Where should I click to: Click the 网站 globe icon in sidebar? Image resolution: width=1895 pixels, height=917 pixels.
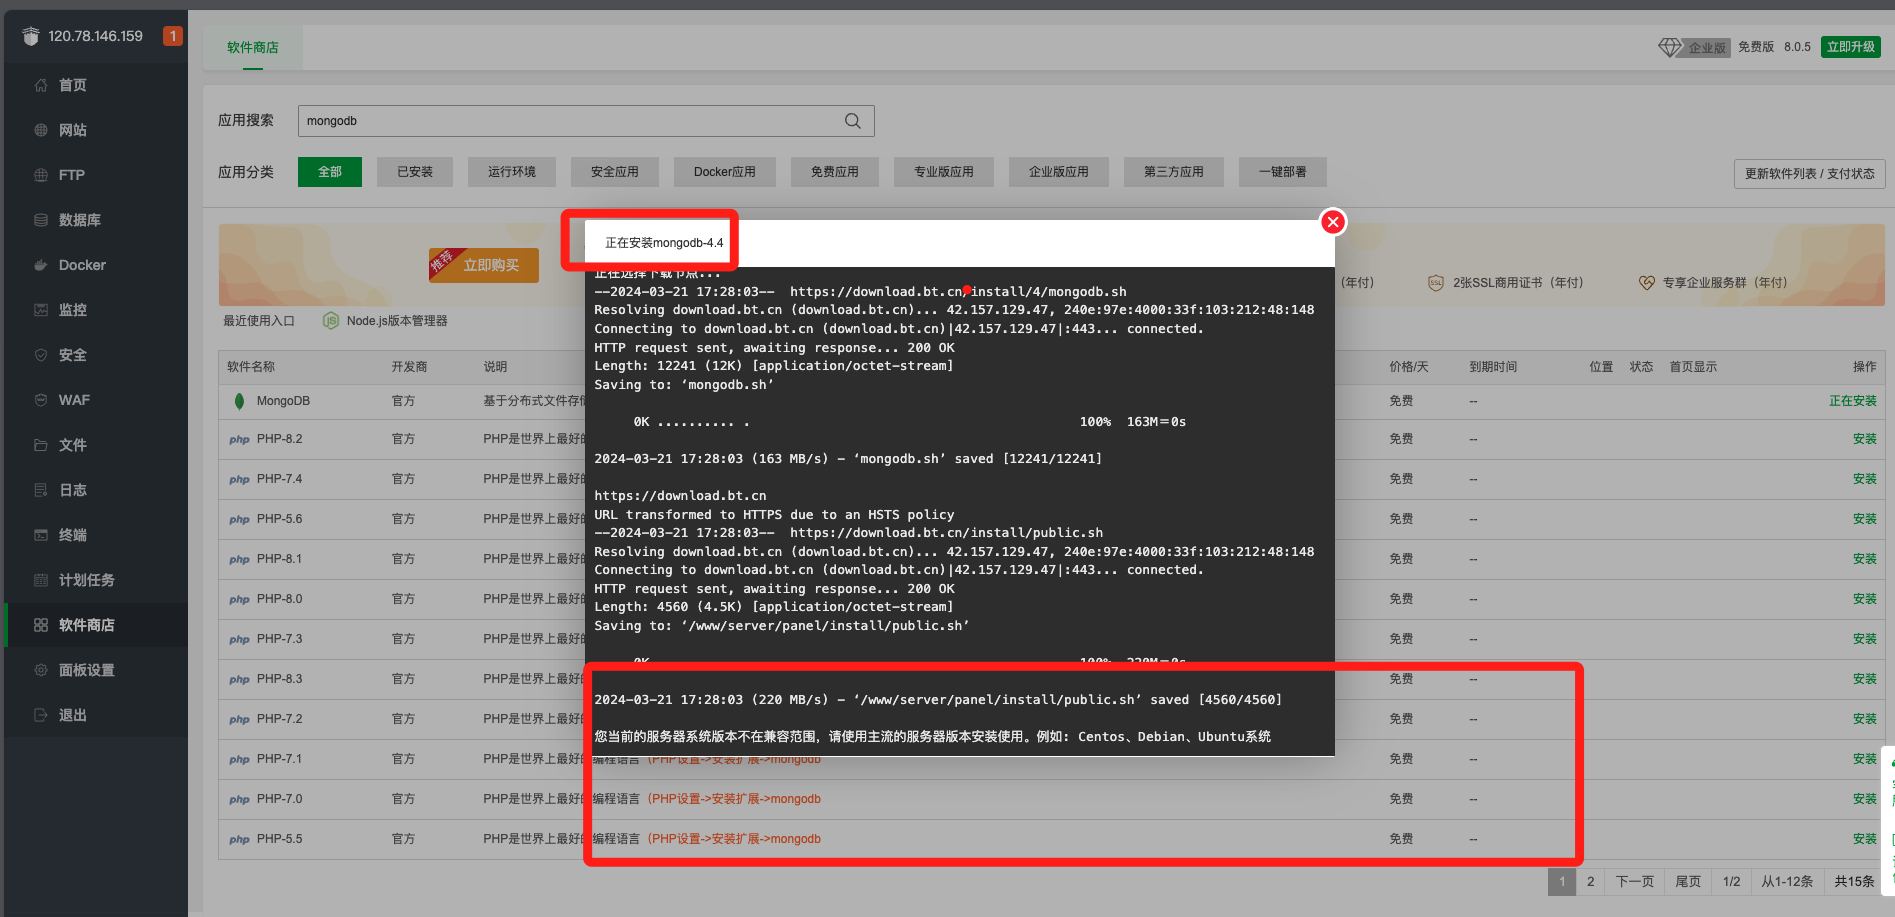(41, 130)
